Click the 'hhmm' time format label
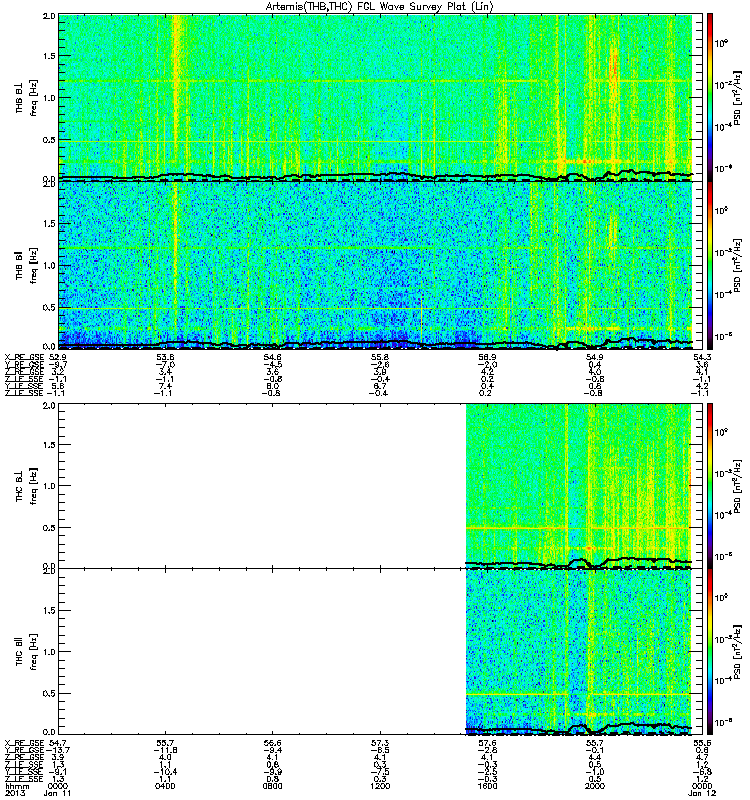The image size is (750, 800). [17, 786]
